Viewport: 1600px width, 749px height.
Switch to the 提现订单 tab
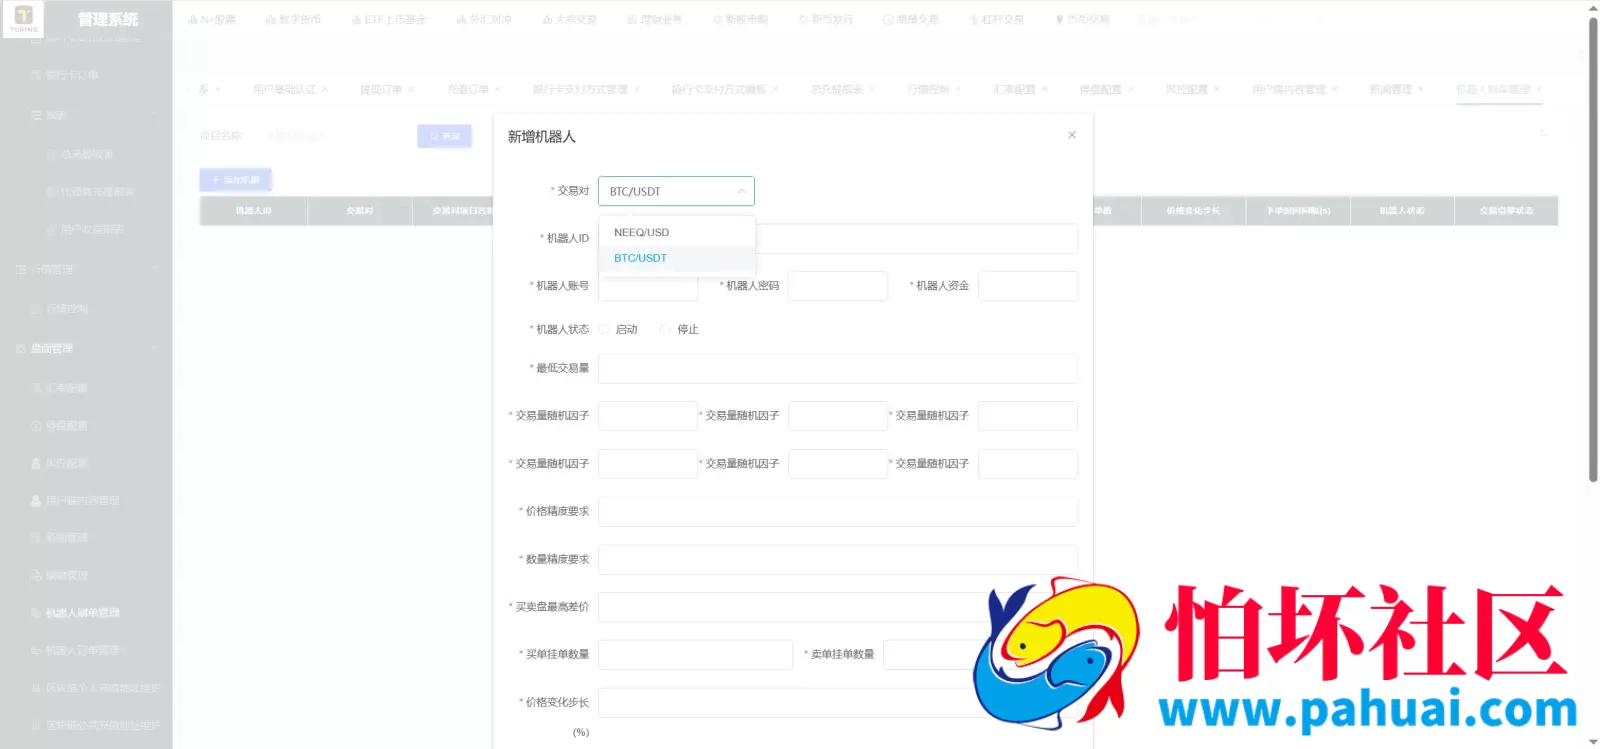pos(381,89)
